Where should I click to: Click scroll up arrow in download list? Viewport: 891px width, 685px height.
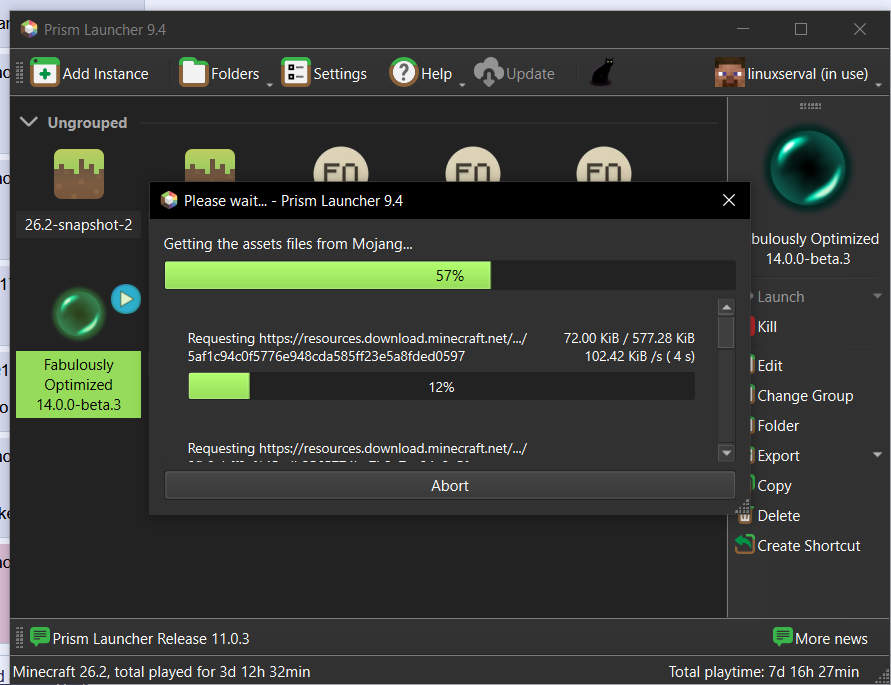tap(726, 308)
